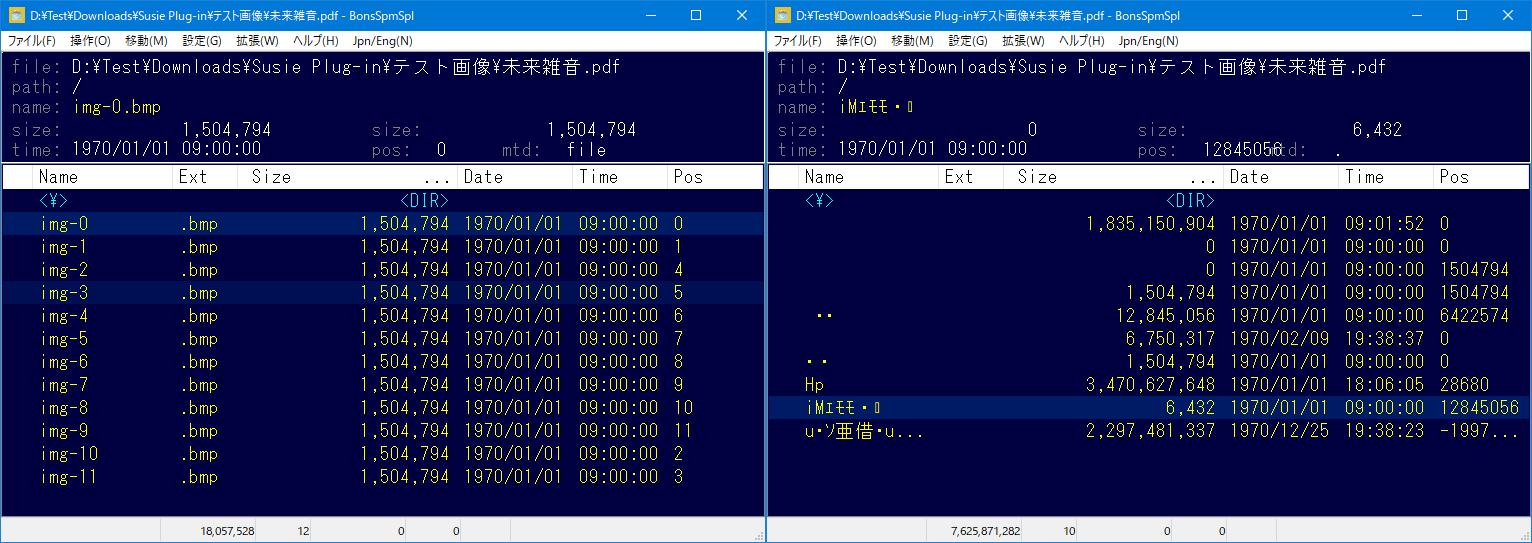
Task: Open ヘルプ(H) menu in the right window
Action: (x=1081, y=41)
